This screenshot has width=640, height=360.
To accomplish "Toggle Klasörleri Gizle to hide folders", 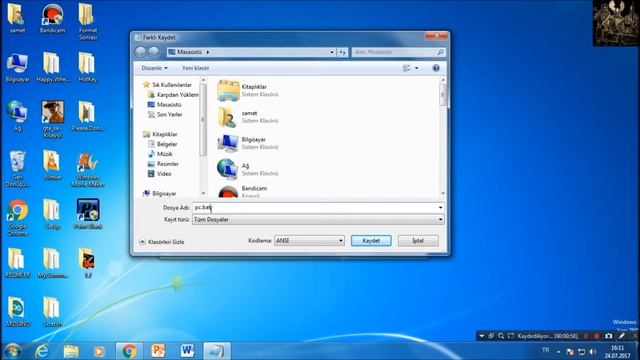I will [162, 242].
